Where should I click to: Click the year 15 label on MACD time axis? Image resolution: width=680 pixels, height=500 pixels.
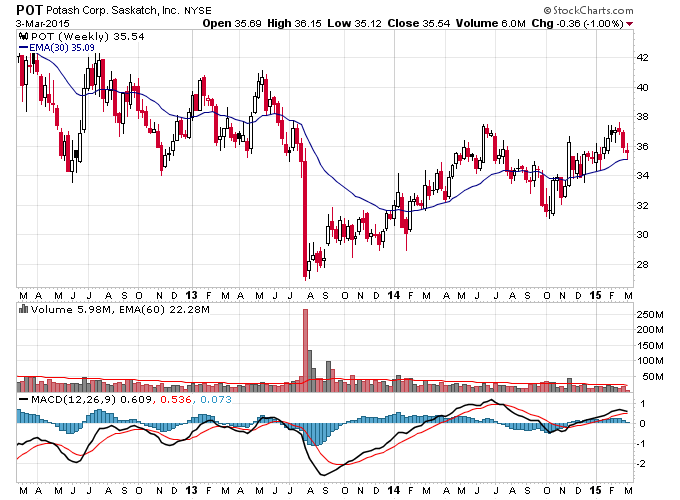(595, 490)
